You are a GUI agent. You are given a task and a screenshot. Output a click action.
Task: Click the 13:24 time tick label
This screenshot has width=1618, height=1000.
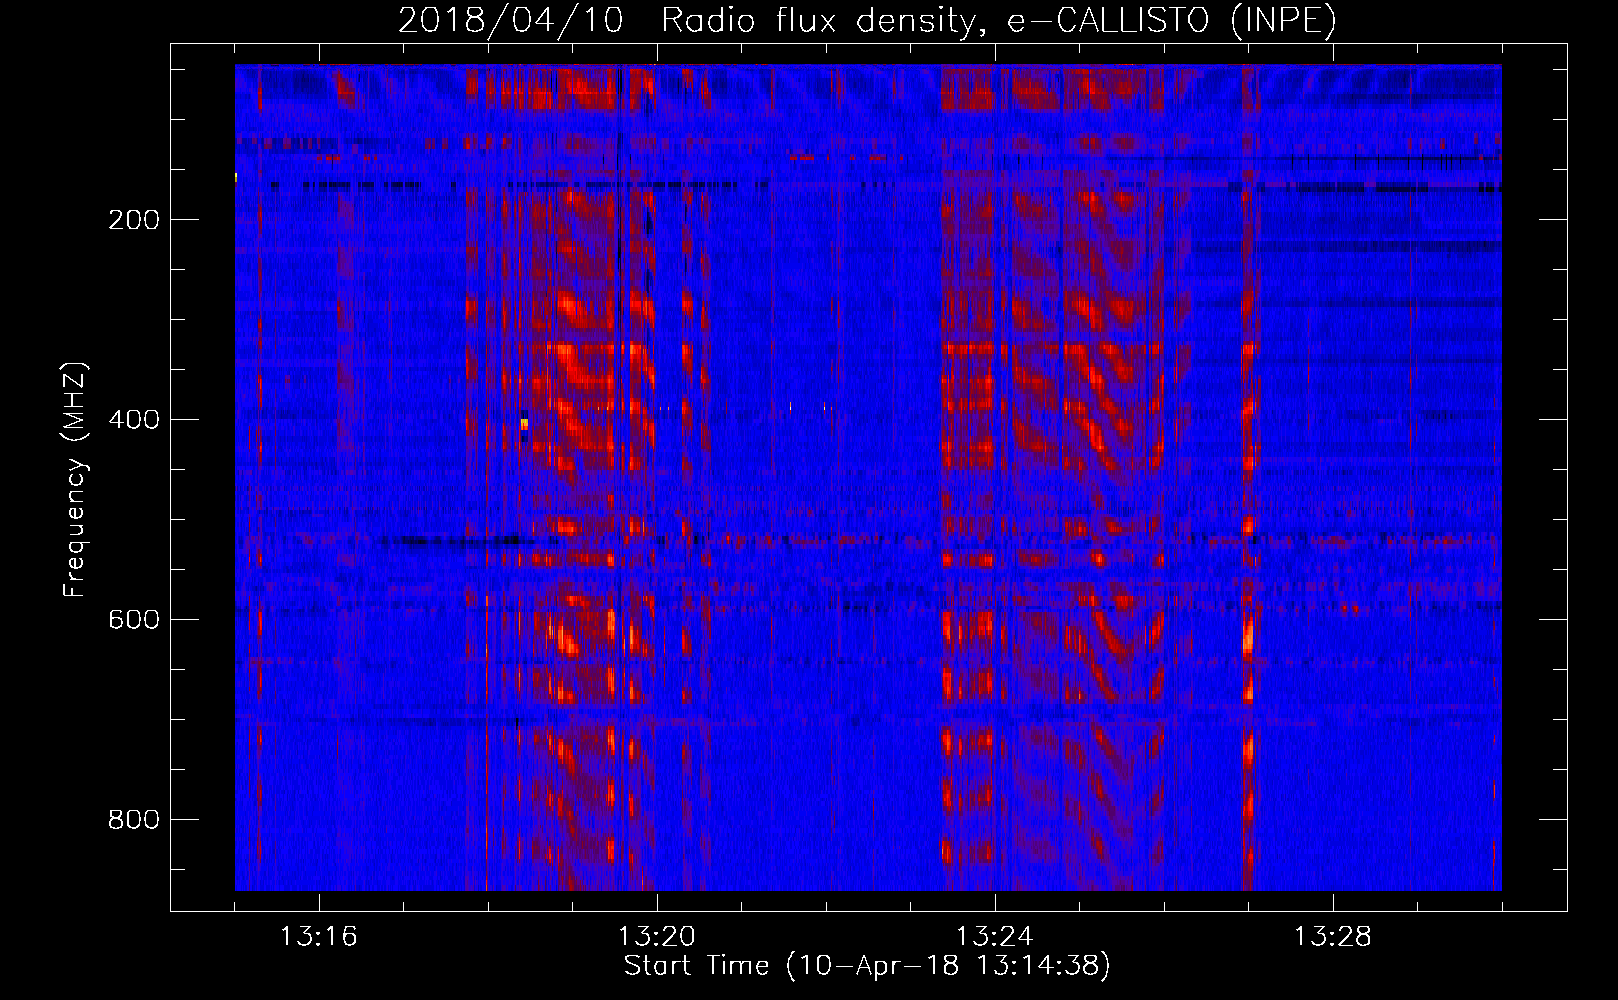click(x=995, y=937)
